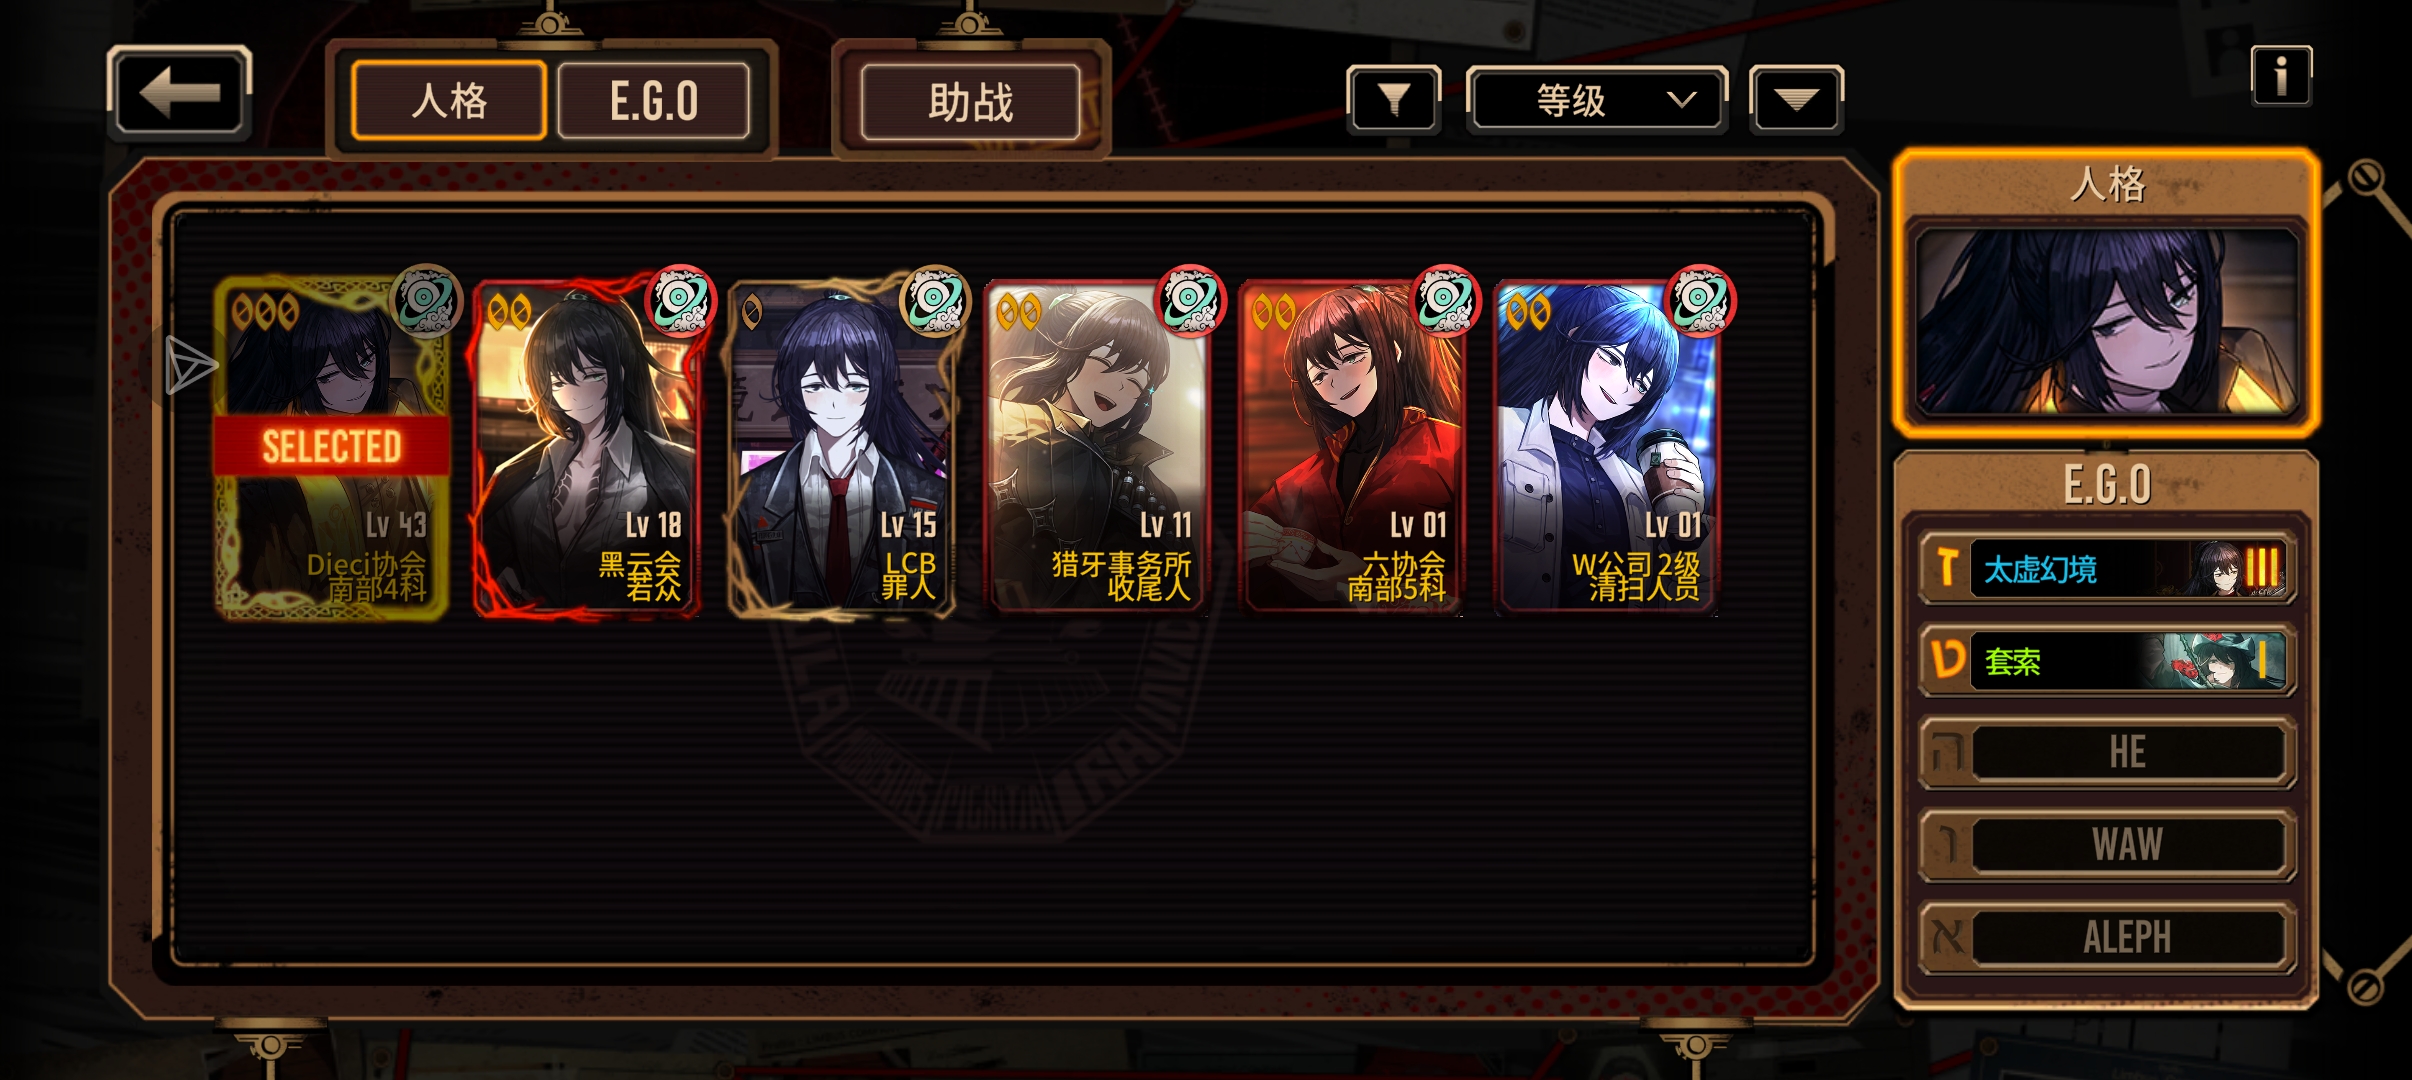Toggle sort order descending arrow button
The height and width of the screenshot is (1080, 2412).
click(x=1796, y=99)
